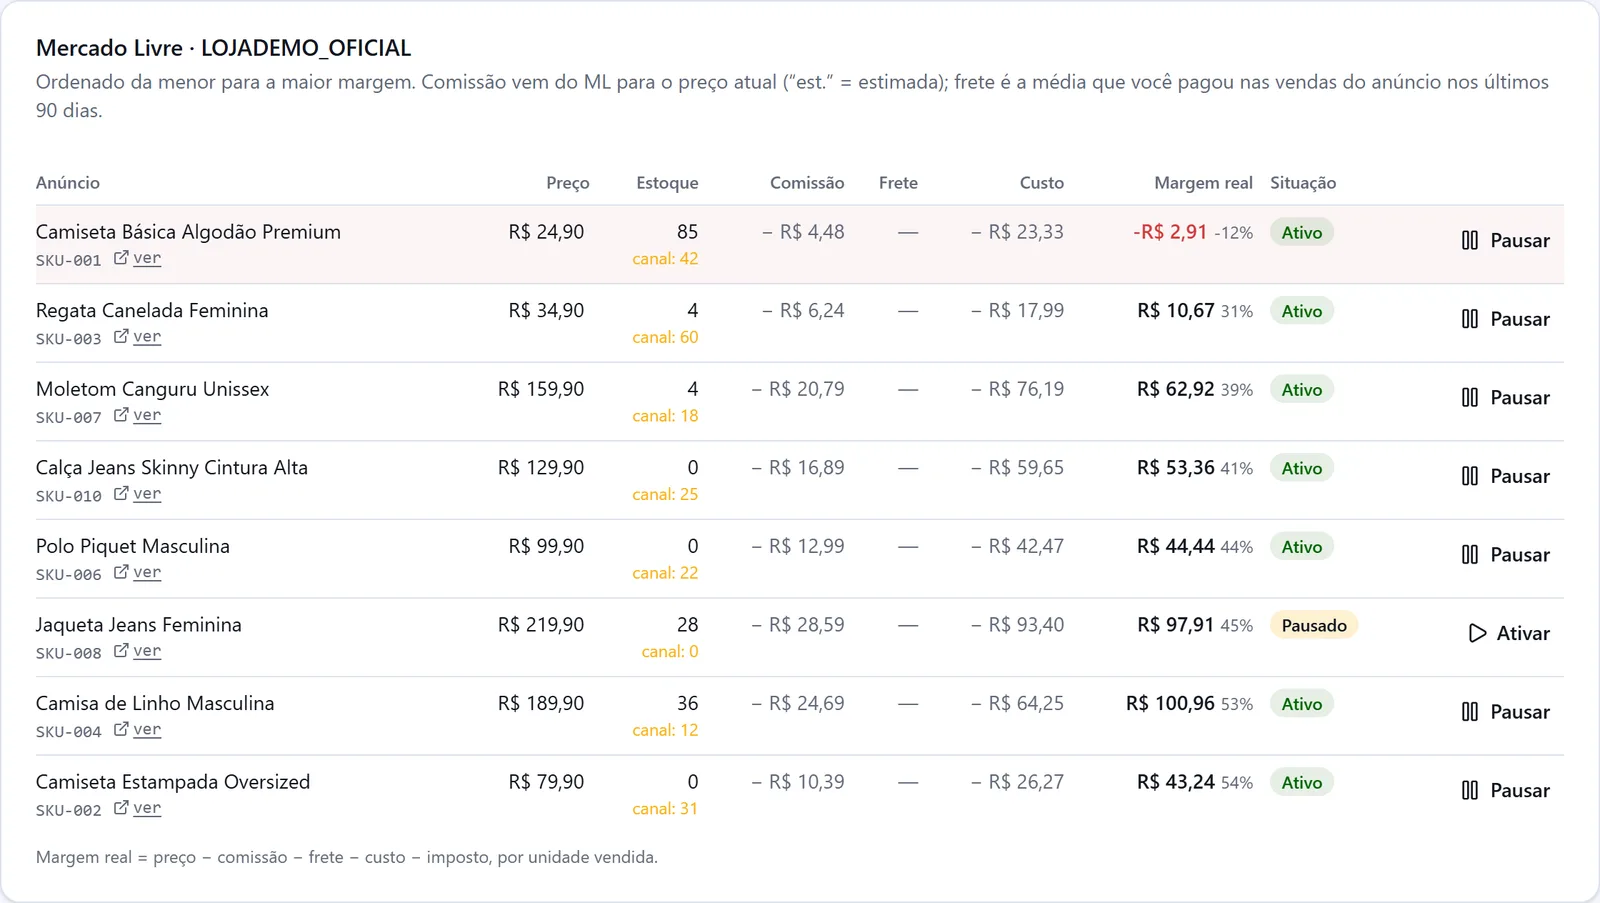Click margin value R$ 100,96
Screen dimensions: 1600x903
(1170, 704)
